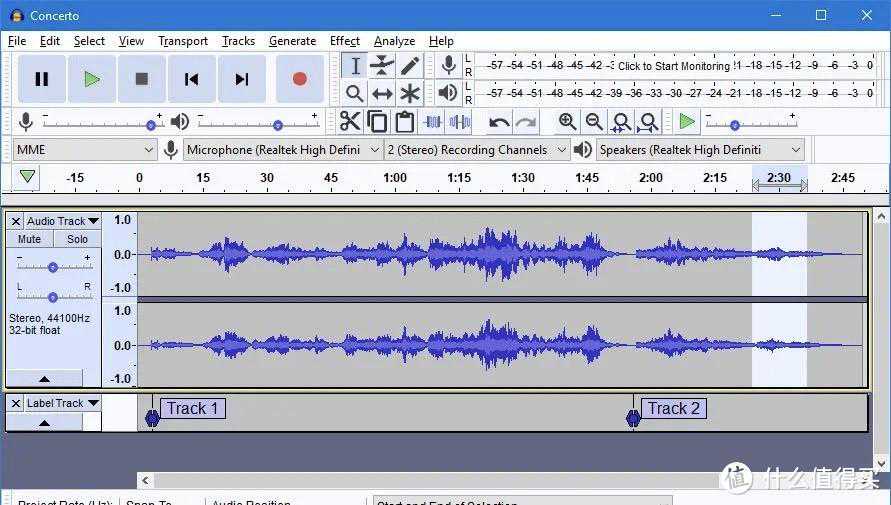Click the Track 2 label

[674, 408]
